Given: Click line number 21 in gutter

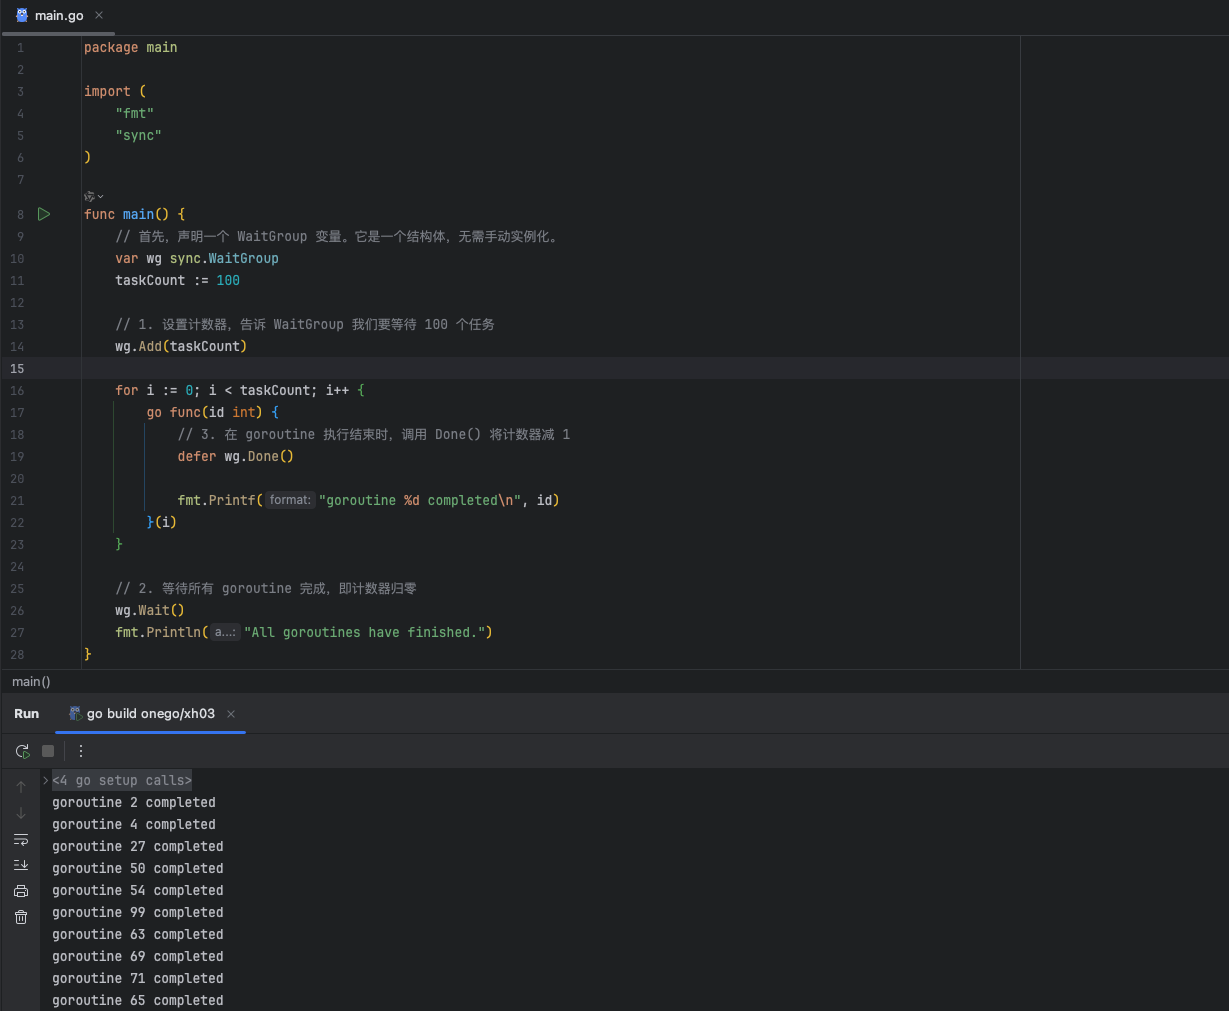Looking at the screenshot, I should tap(17, 500).
